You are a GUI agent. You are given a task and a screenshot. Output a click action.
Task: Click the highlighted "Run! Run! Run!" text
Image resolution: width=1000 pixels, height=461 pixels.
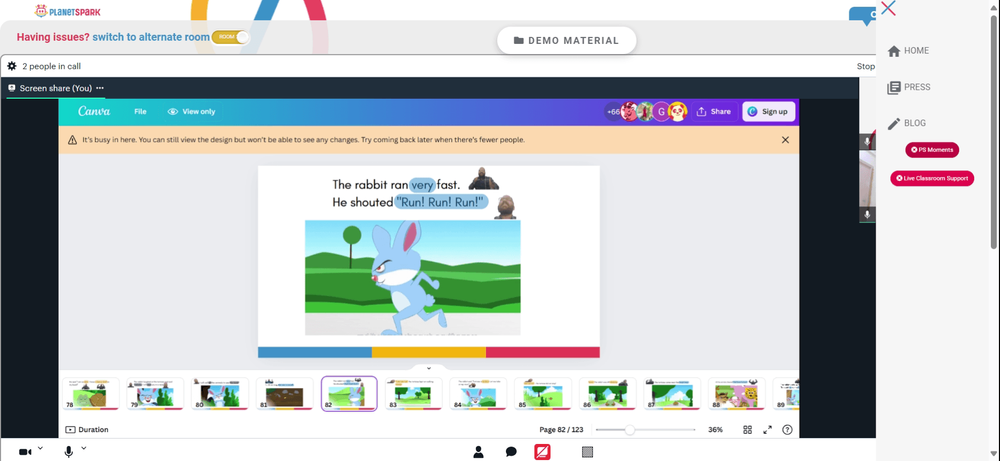click(441, 202)
